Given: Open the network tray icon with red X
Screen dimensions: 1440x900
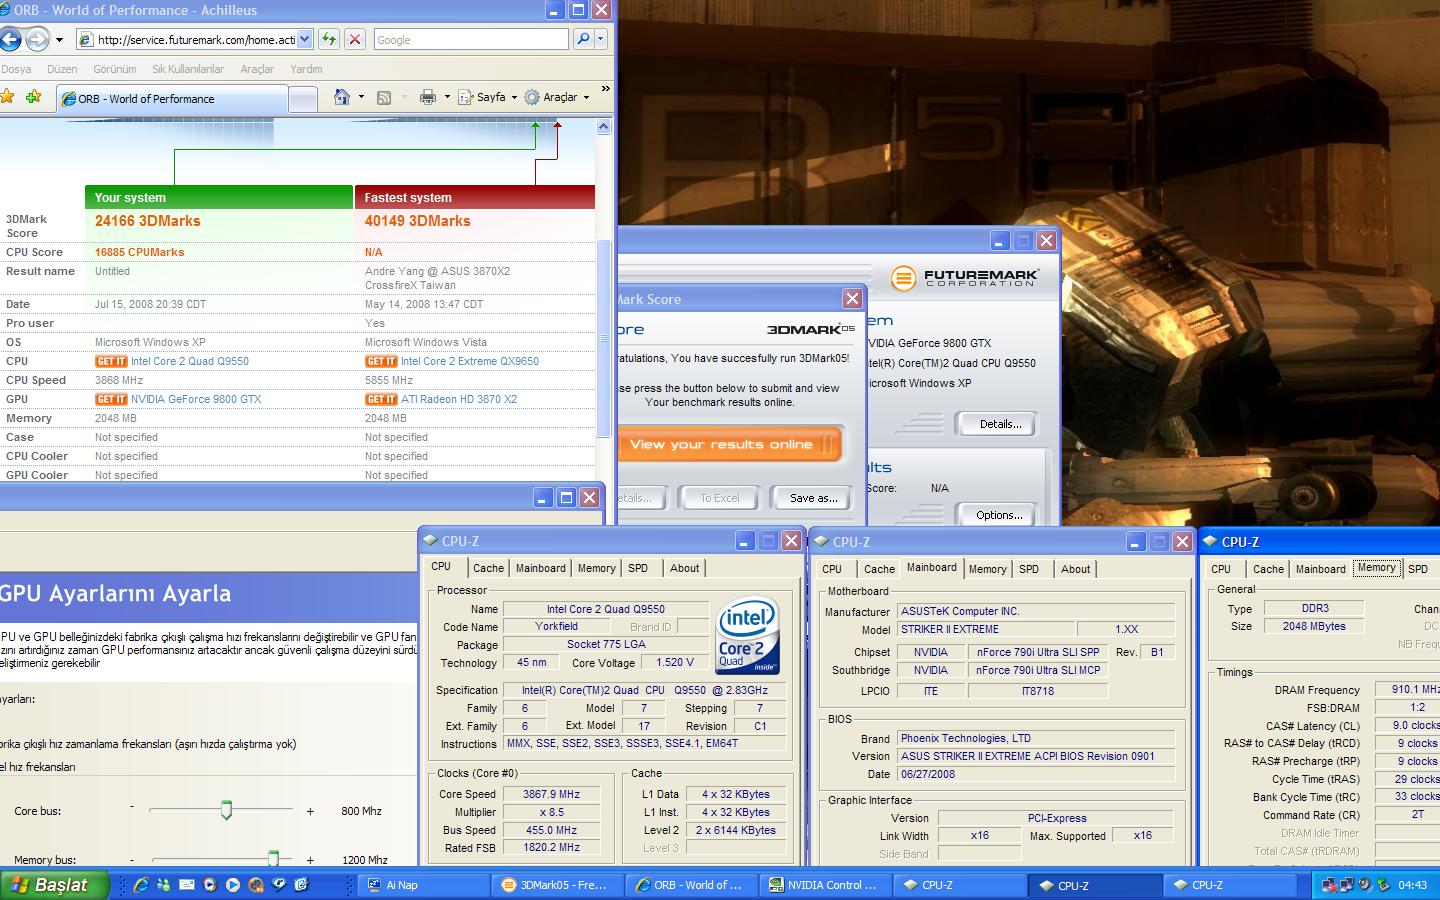Looking at the screenshot, I should pos(1329,885).
